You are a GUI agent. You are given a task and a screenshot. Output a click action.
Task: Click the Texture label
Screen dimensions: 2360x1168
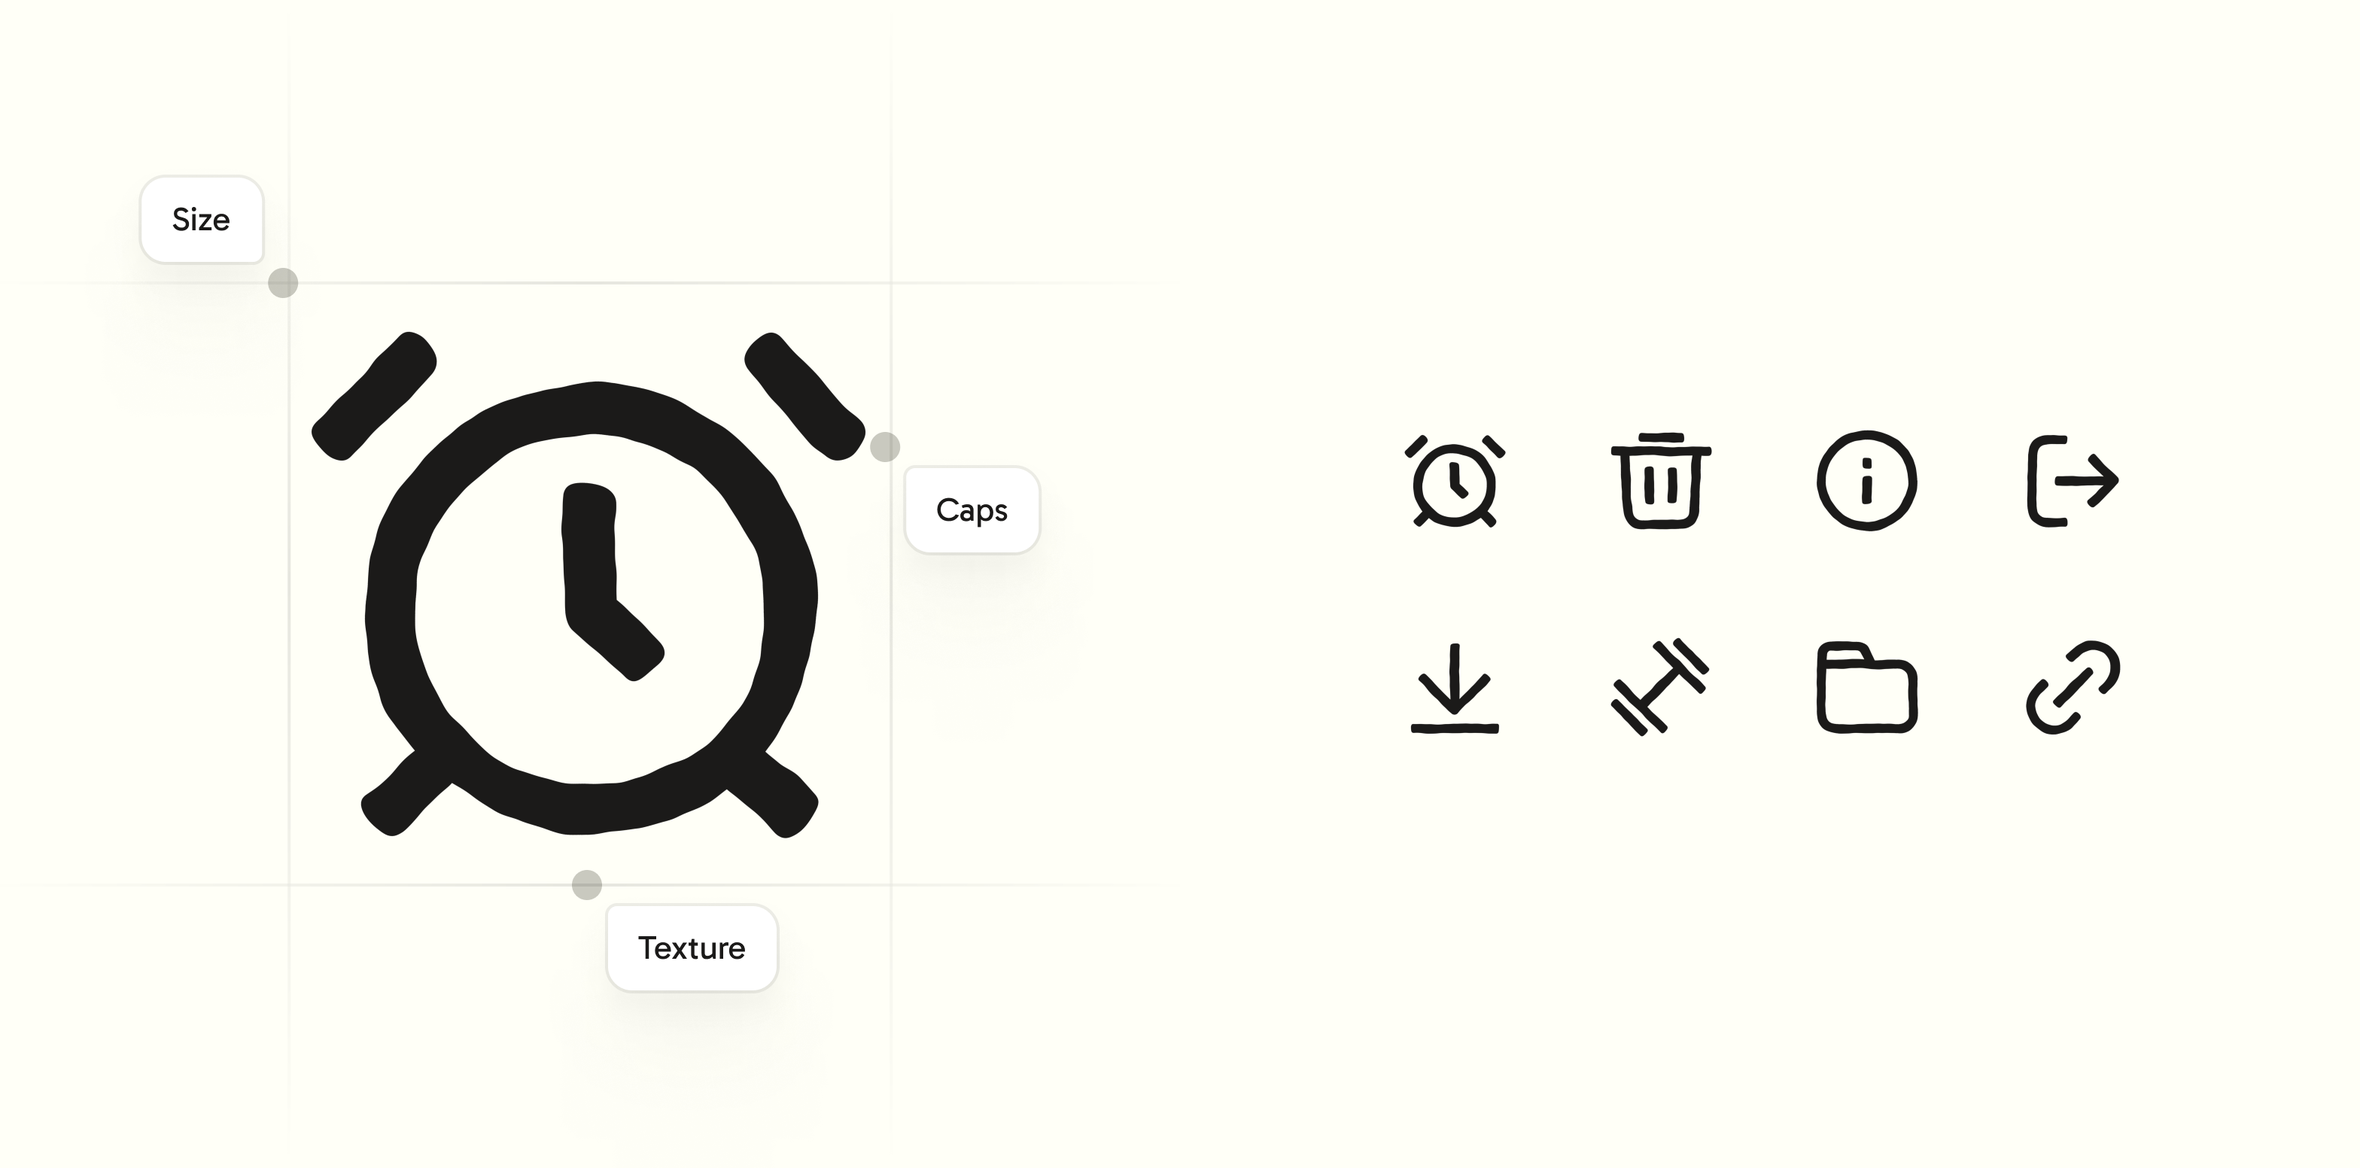(x=692, y=948)
